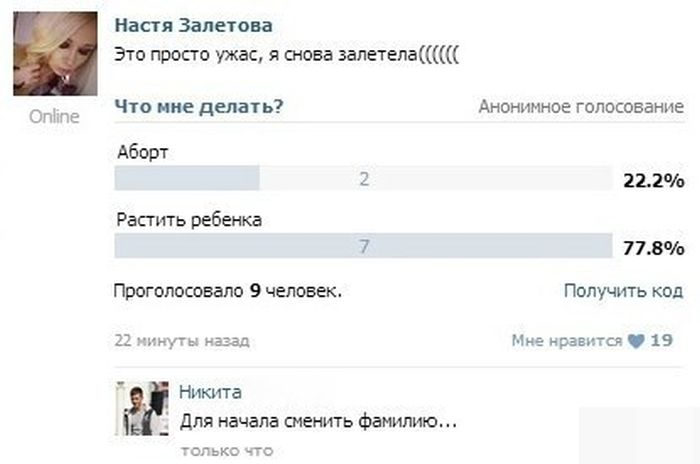The image size is (700, 464).
Task: Open the '22 минуты назад' post timestamp
Action: (x=182, y=341)
